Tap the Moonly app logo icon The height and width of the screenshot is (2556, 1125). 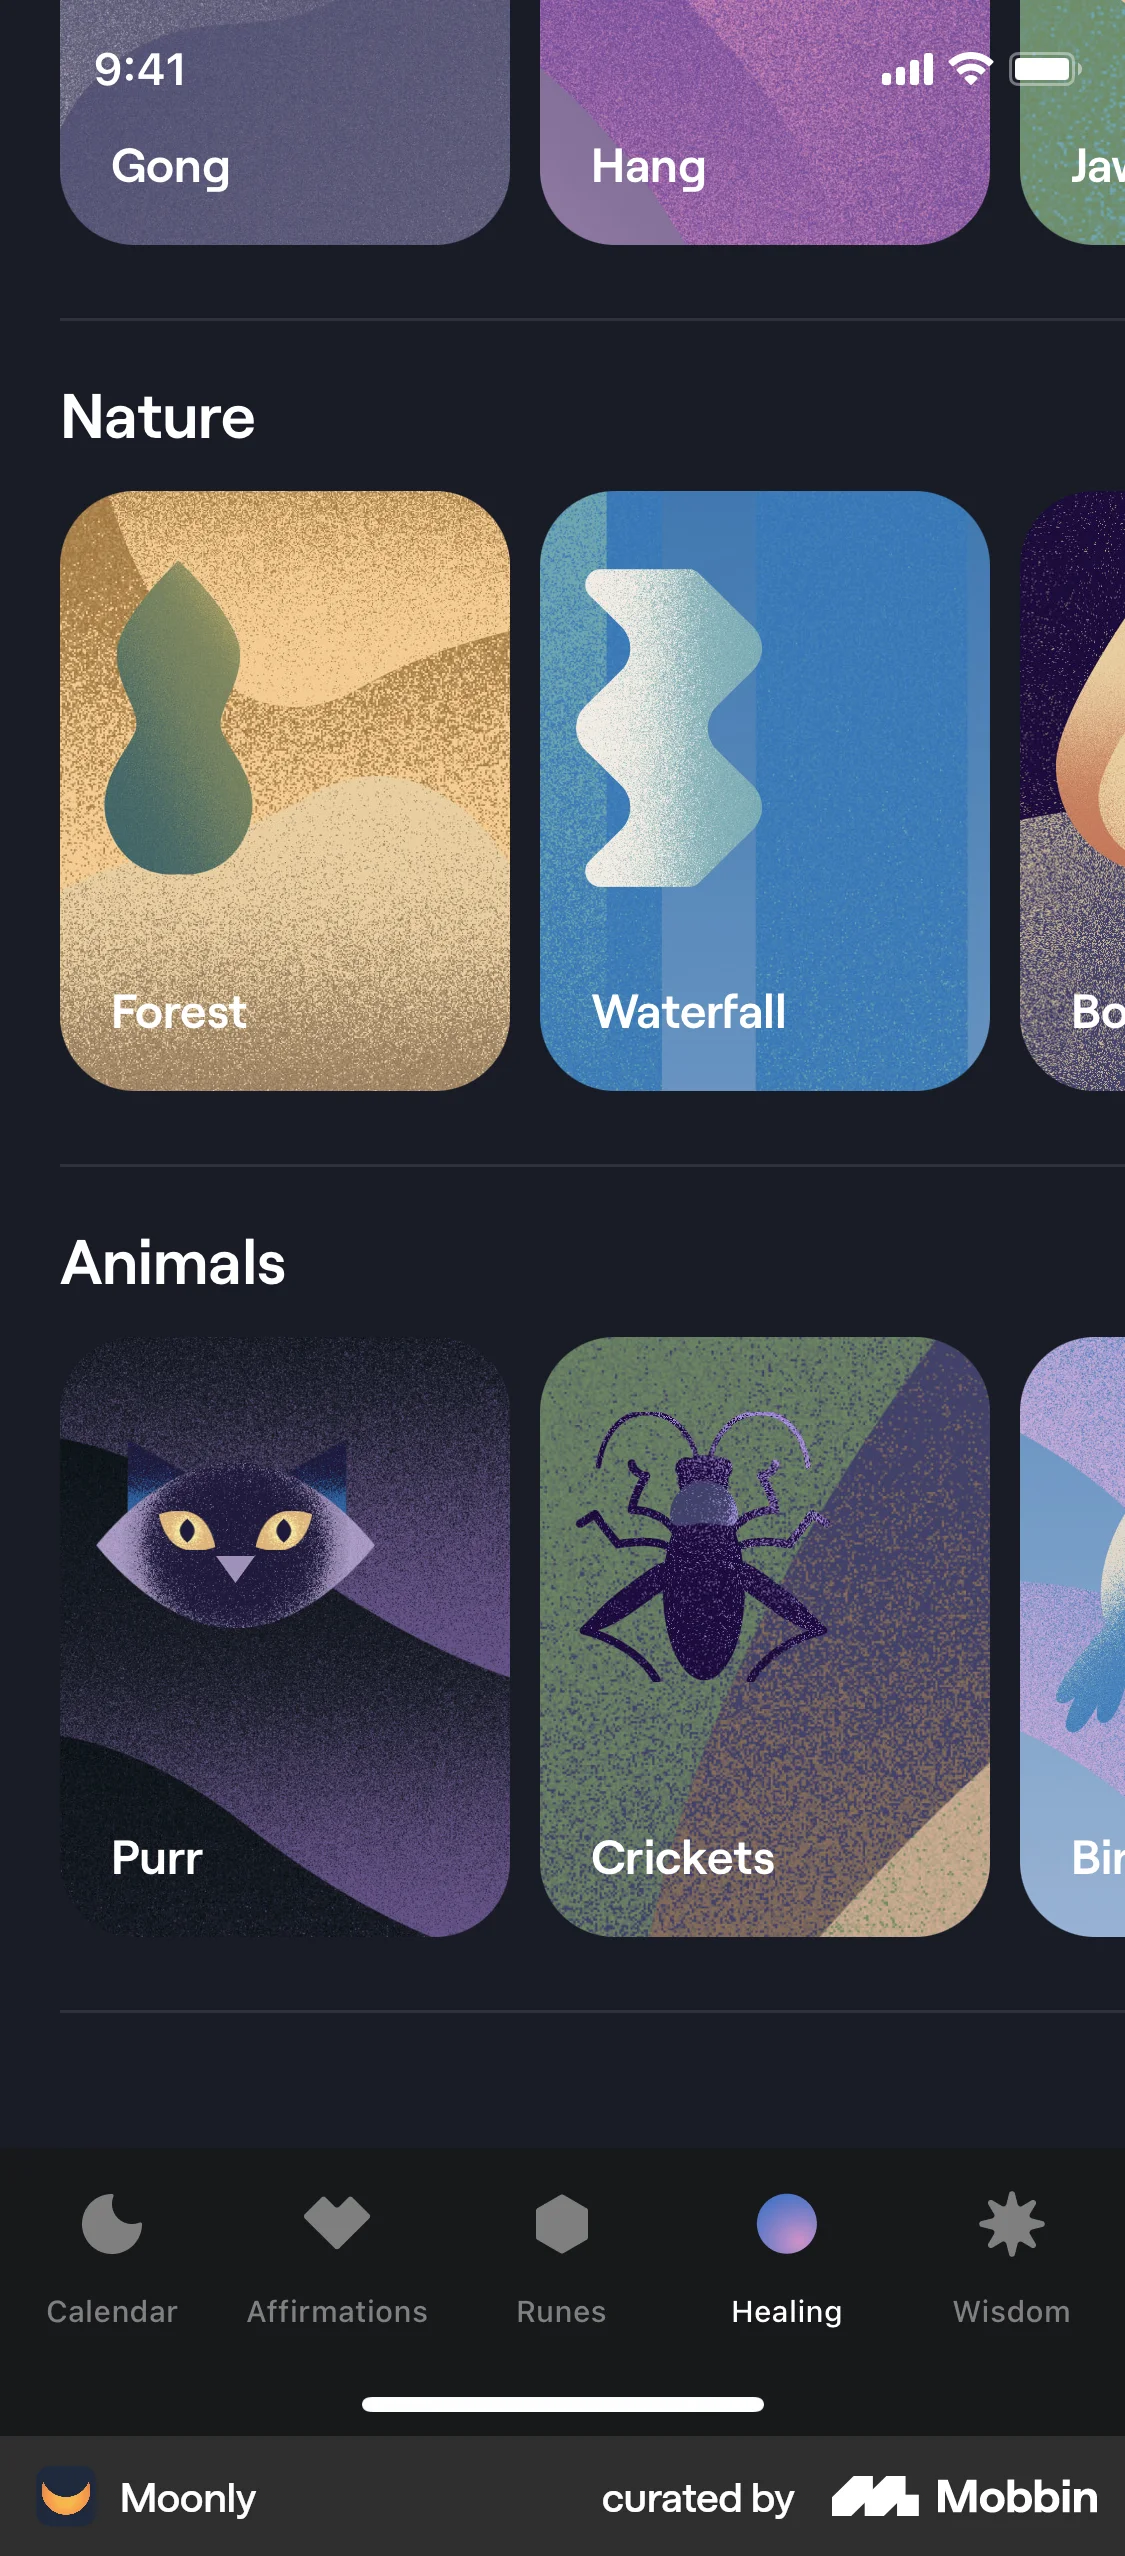click(66, 2497)
